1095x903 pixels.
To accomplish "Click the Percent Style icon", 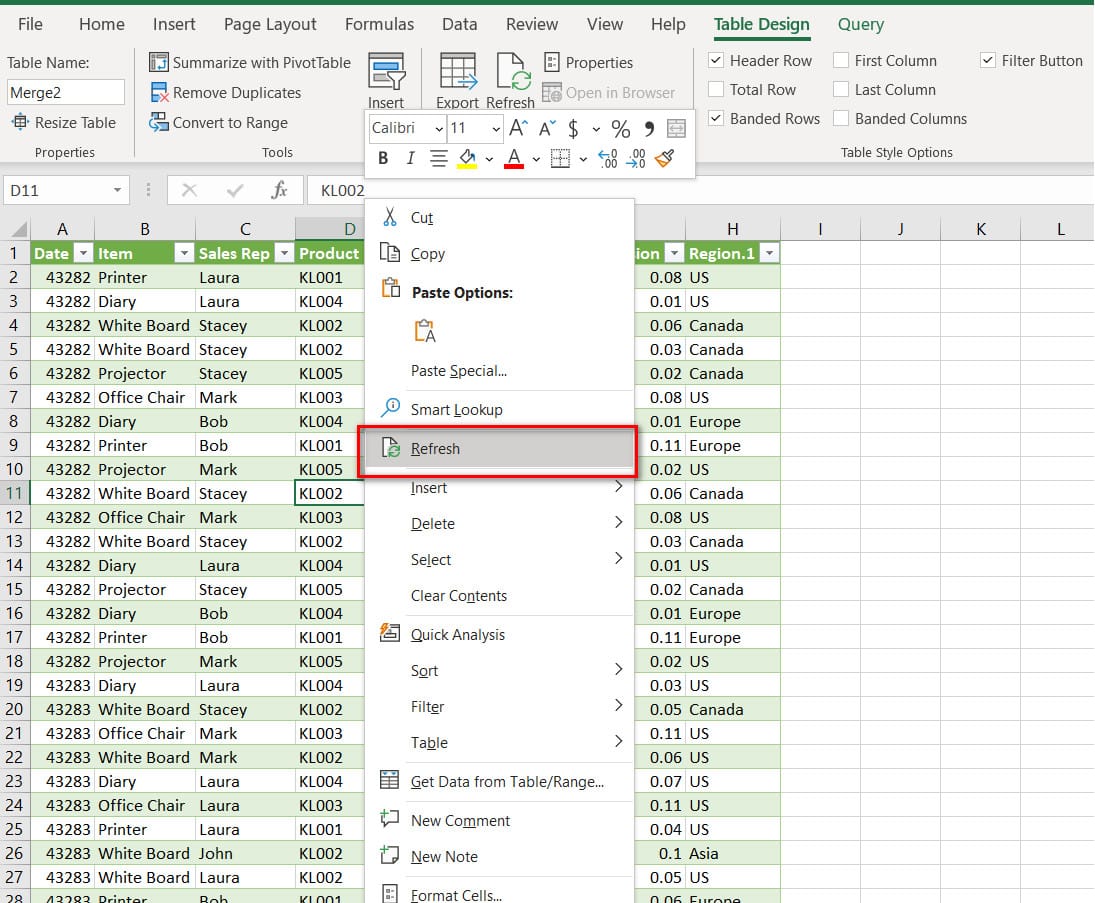I will [x=621, y=129].
